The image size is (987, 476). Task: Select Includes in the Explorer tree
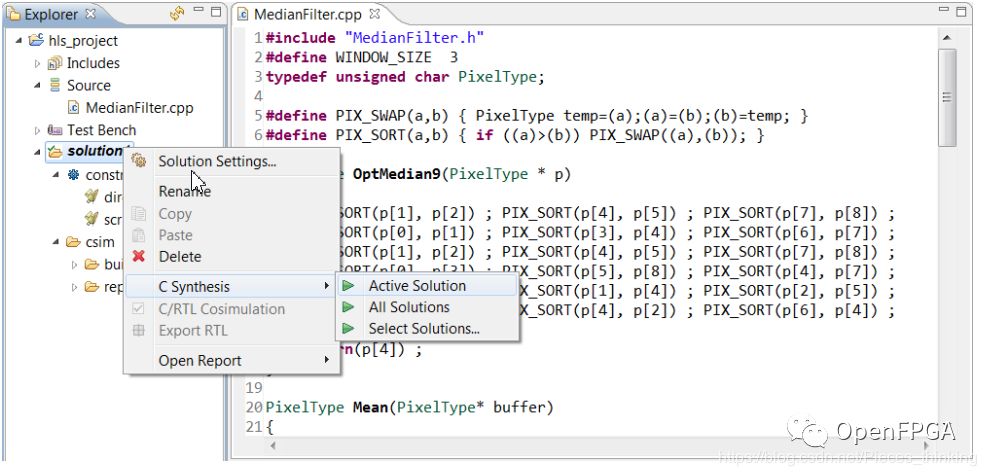tap(93, 63)
